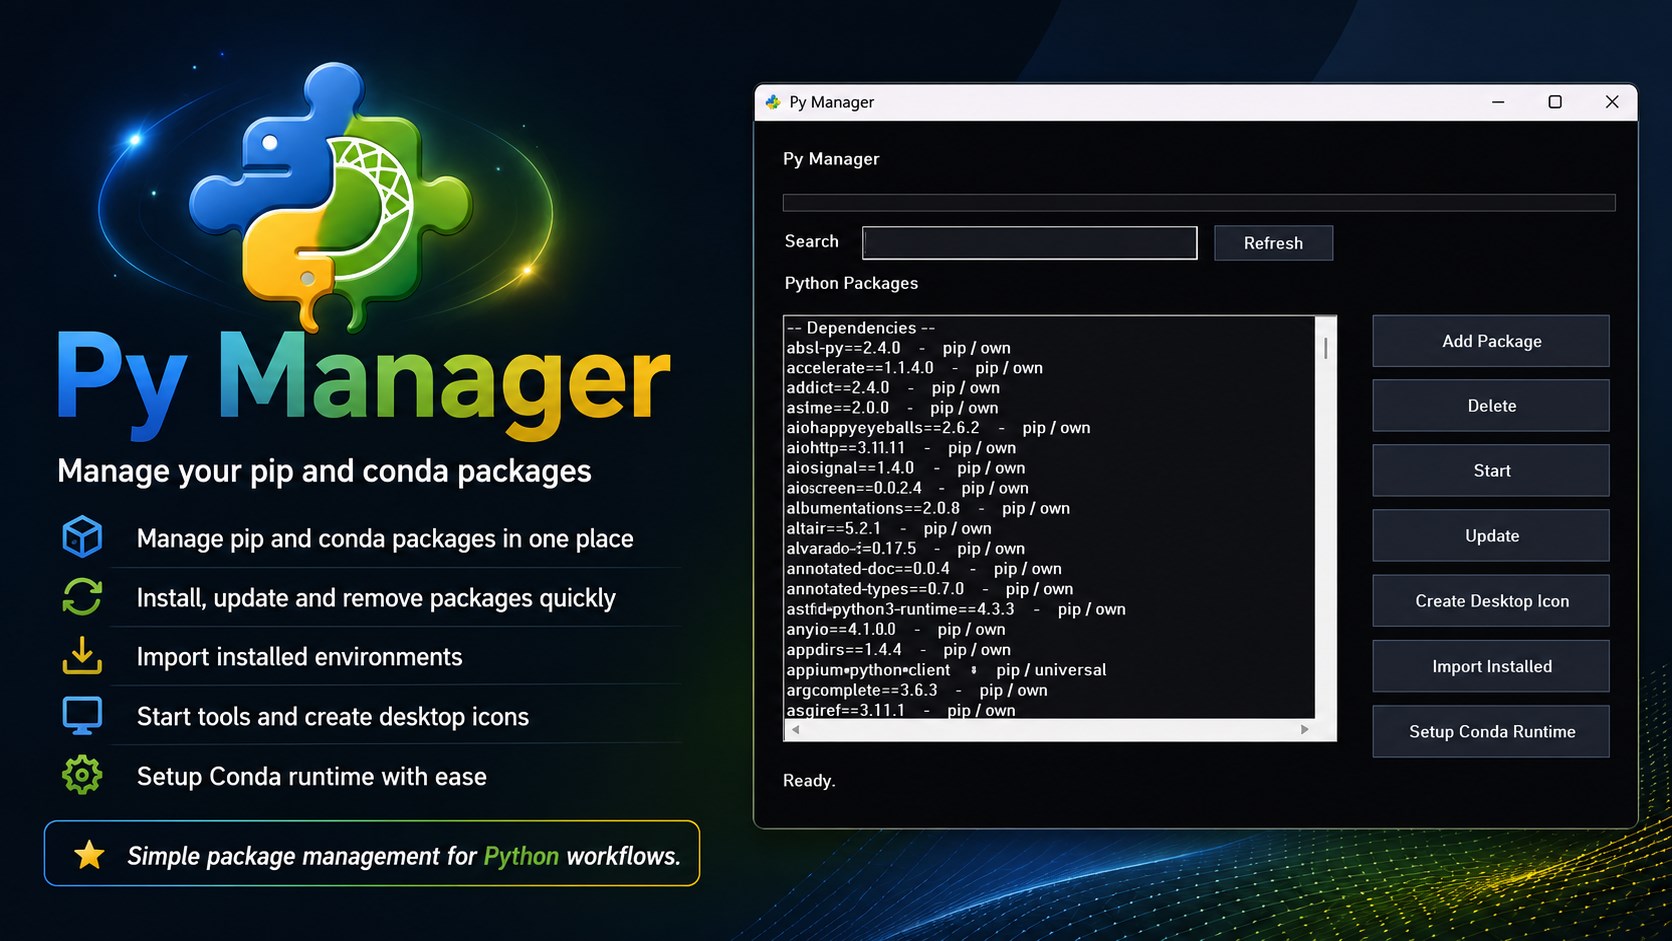The height and width of the screenshot is (941, 1672).
Task: Select the annotated-doc==0.0.4 row
Action: (x=1049, y=569)
